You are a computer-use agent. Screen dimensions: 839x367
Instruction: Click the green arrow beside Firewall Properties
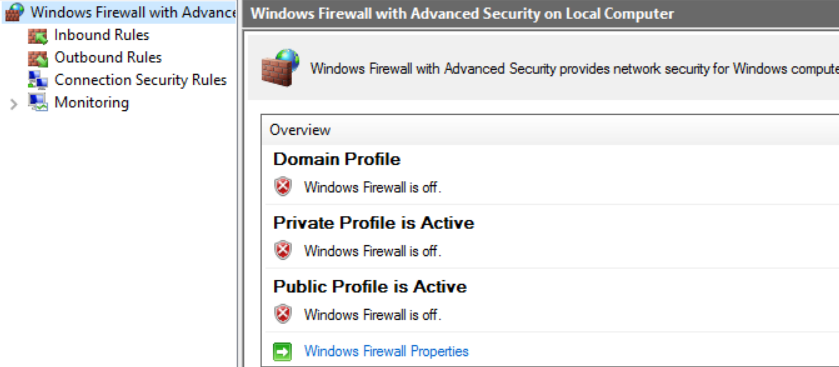click(283, 351)
